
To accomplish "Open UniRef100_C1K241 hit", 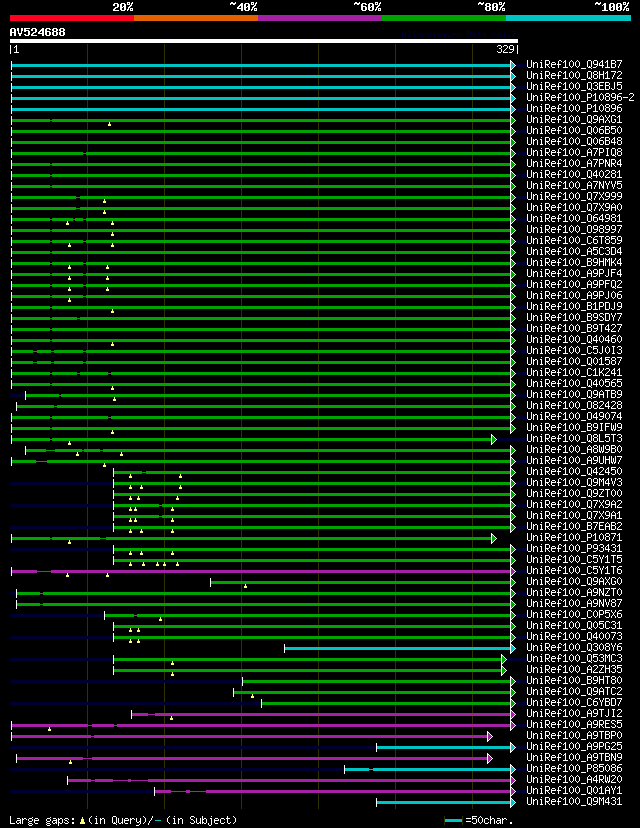I will pos(574,372).
